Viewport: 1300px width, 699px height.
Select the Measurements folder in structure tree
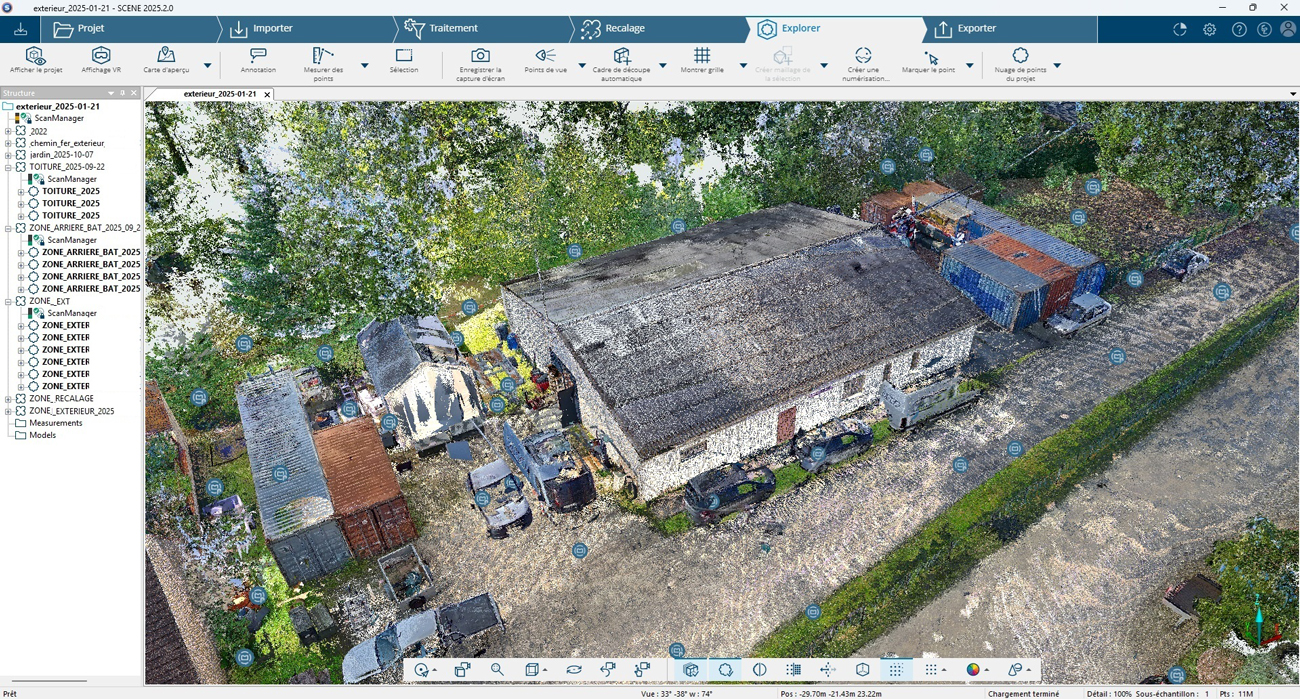point(56,423)
